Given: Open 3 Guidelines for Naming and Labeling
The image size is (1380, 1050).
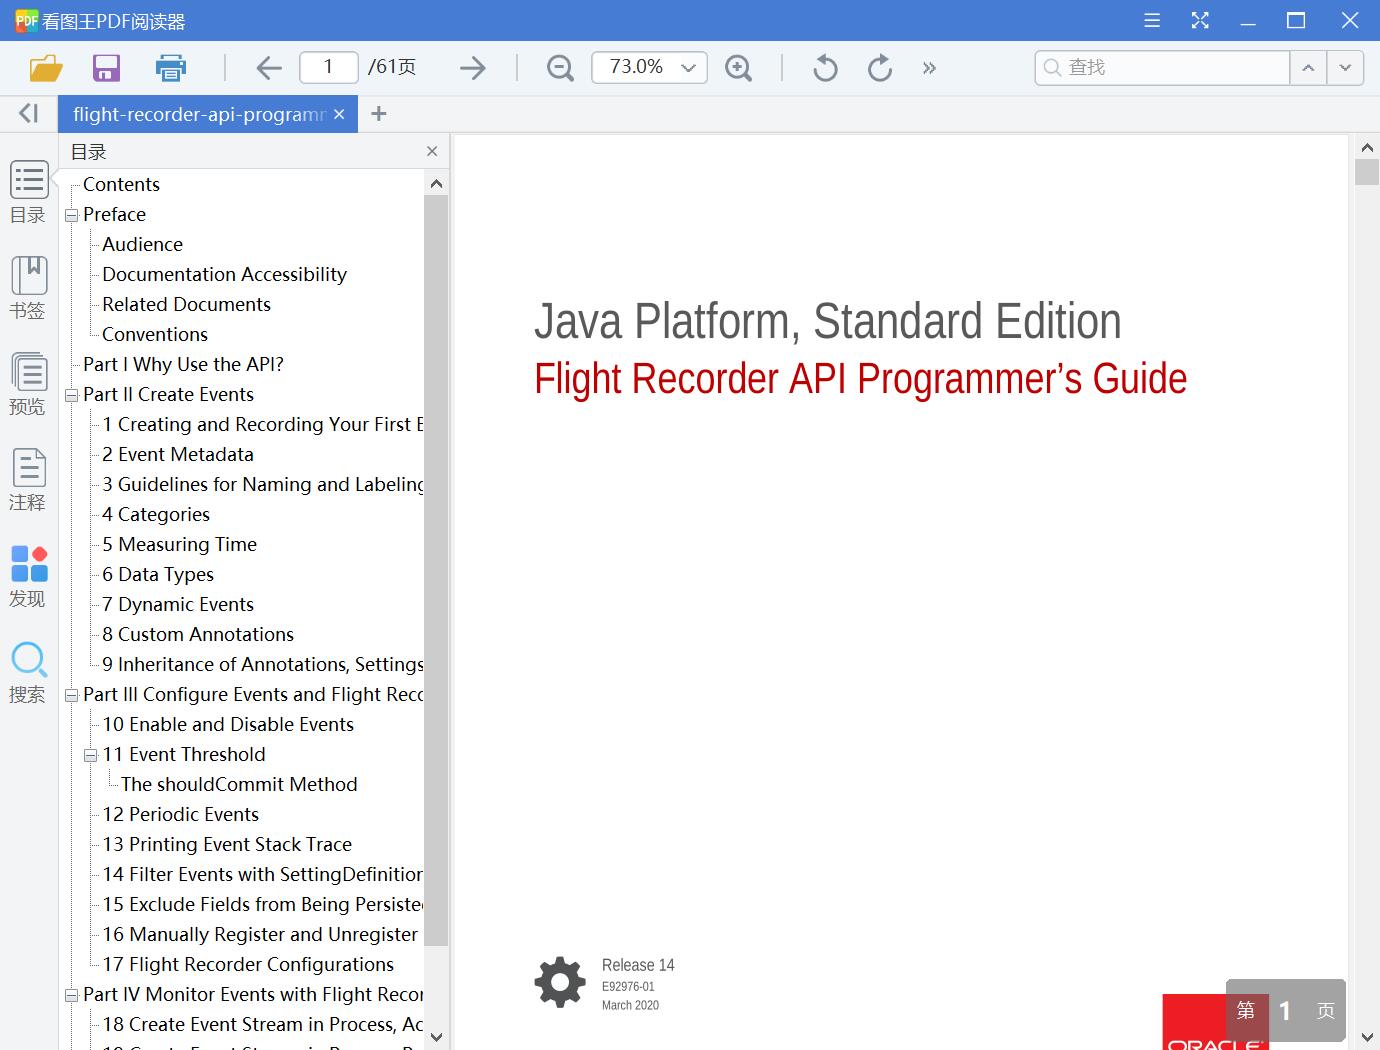Looking at the screenshot, I should 262,484.
